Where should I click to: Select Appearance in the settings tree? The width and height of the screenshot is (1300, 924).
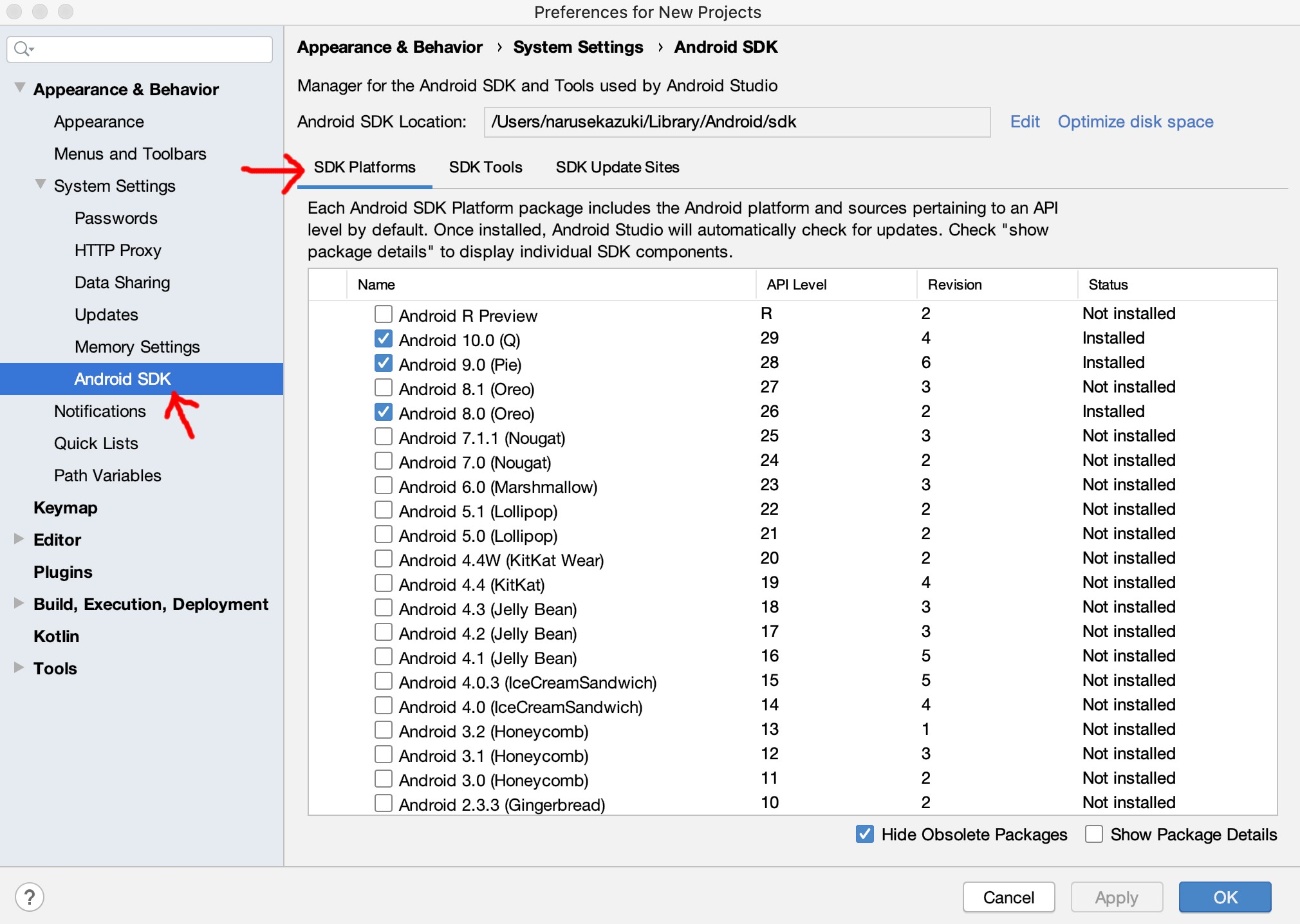(99, 121)
